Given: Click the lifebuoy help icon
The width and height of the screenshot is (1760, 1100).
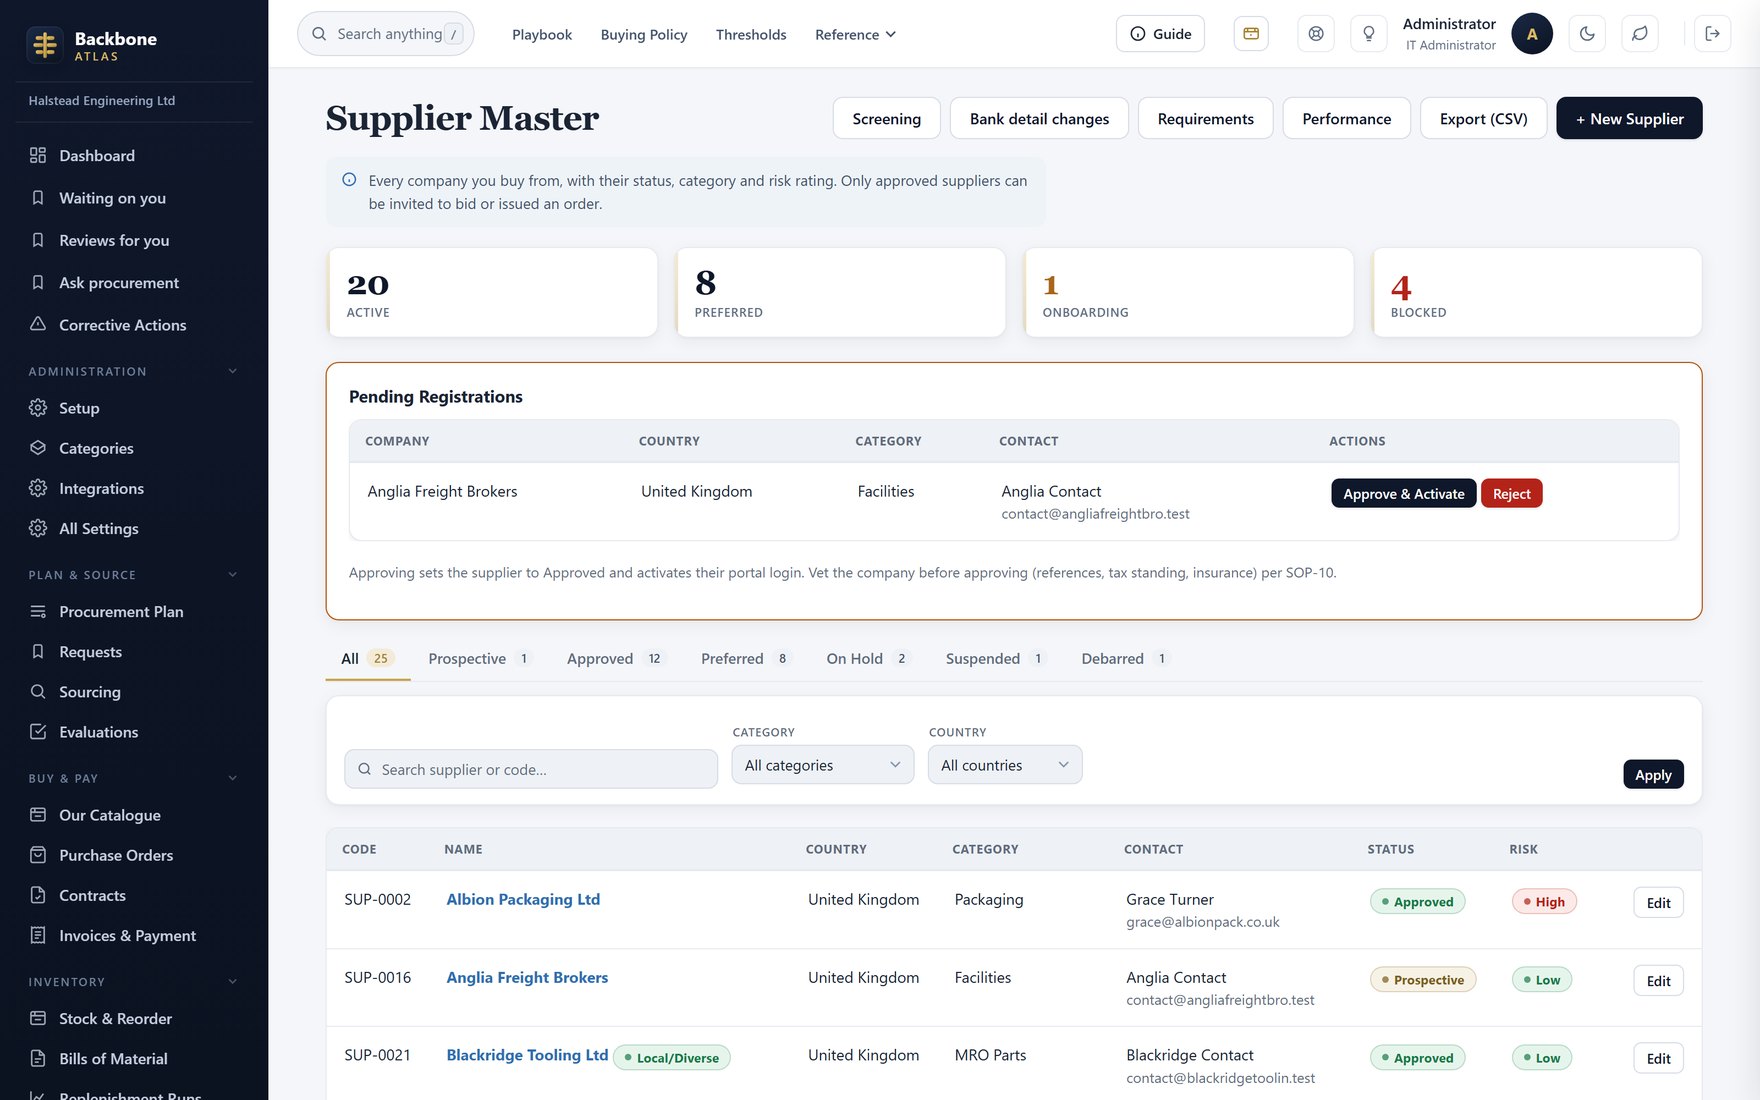Looking at the screenshot, I should tap(1316, 34).
